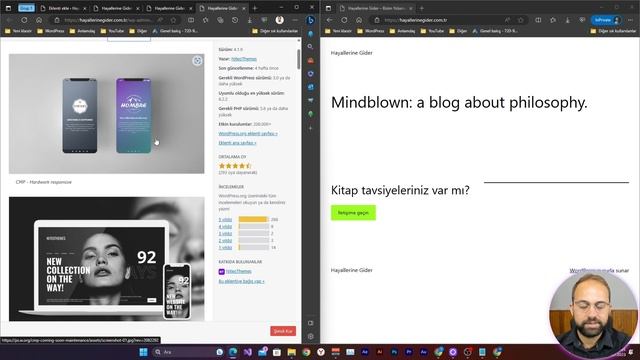
Task: Open split screen icon in left browser toolbar
Action: pos(191,20)
